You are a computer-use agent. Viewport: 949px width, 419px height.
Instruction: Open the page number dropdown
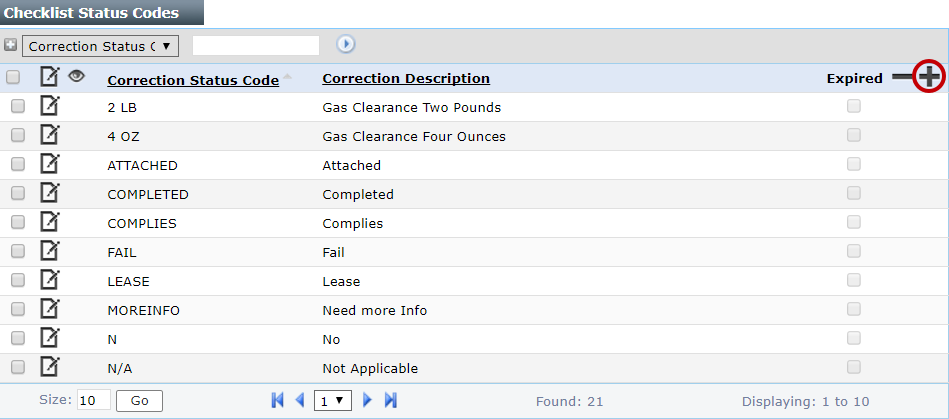point(333,400)
